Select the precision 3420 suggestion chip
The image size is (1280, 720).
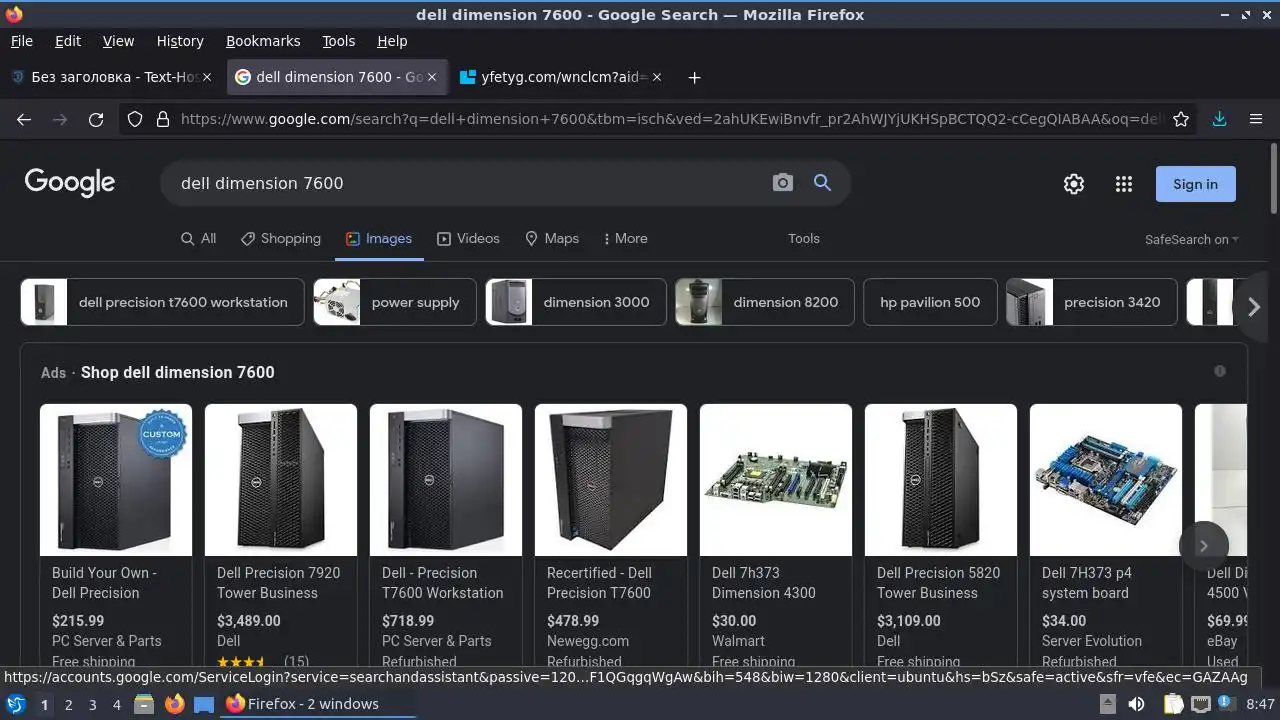click(x=1092, y=302)
